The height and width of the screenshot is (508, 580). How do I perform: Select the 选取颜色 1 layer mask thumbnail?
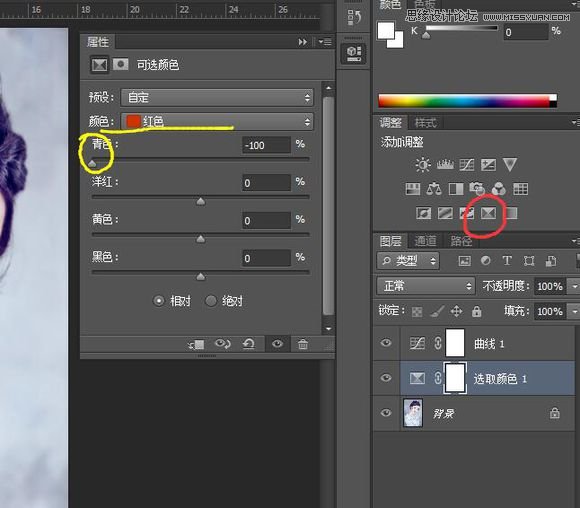coord(455,378)
